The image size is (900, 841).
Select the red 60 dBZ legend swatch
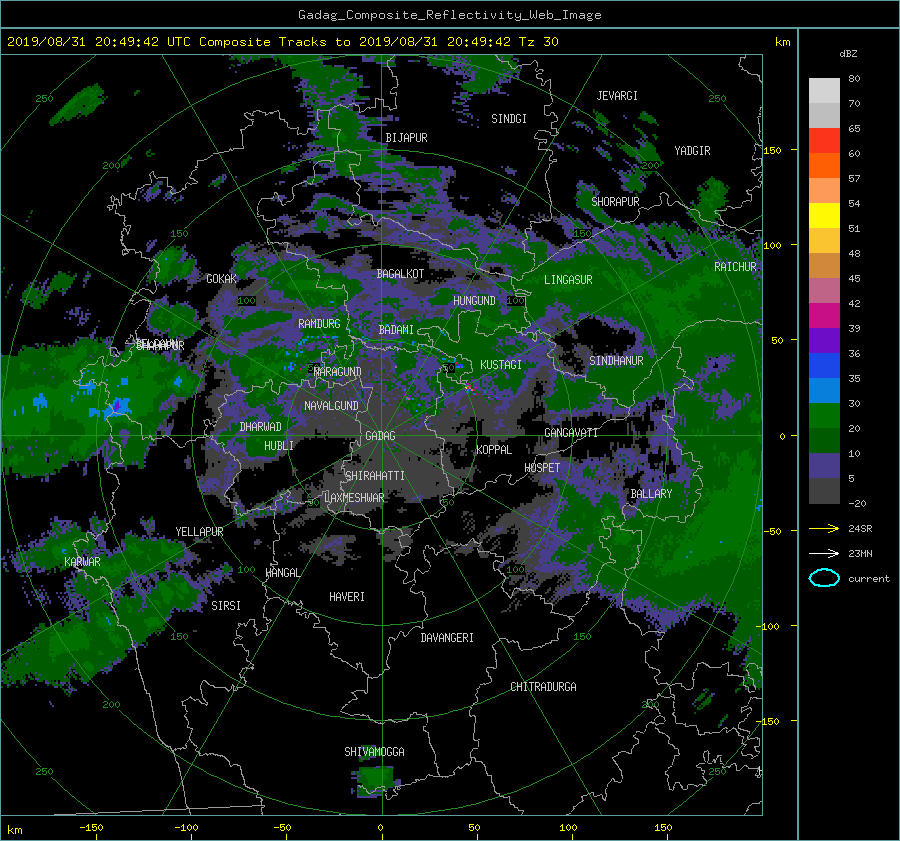pos(824,140)
